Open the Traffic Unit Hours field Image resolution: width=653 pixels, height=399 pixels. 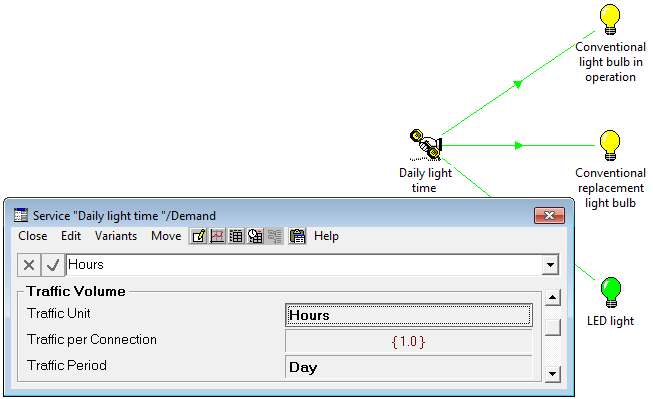(409, 315)
